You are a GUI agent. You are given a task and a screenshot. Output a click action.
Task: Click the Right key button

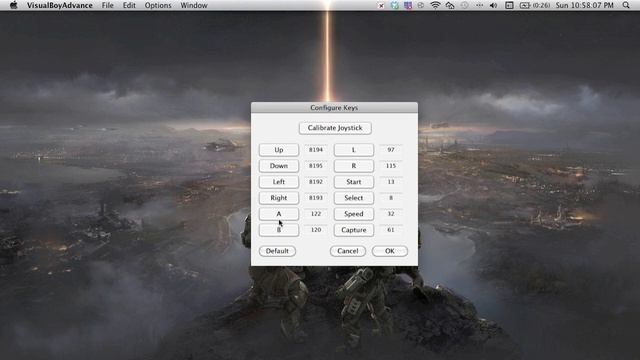[x=279, y=198]
